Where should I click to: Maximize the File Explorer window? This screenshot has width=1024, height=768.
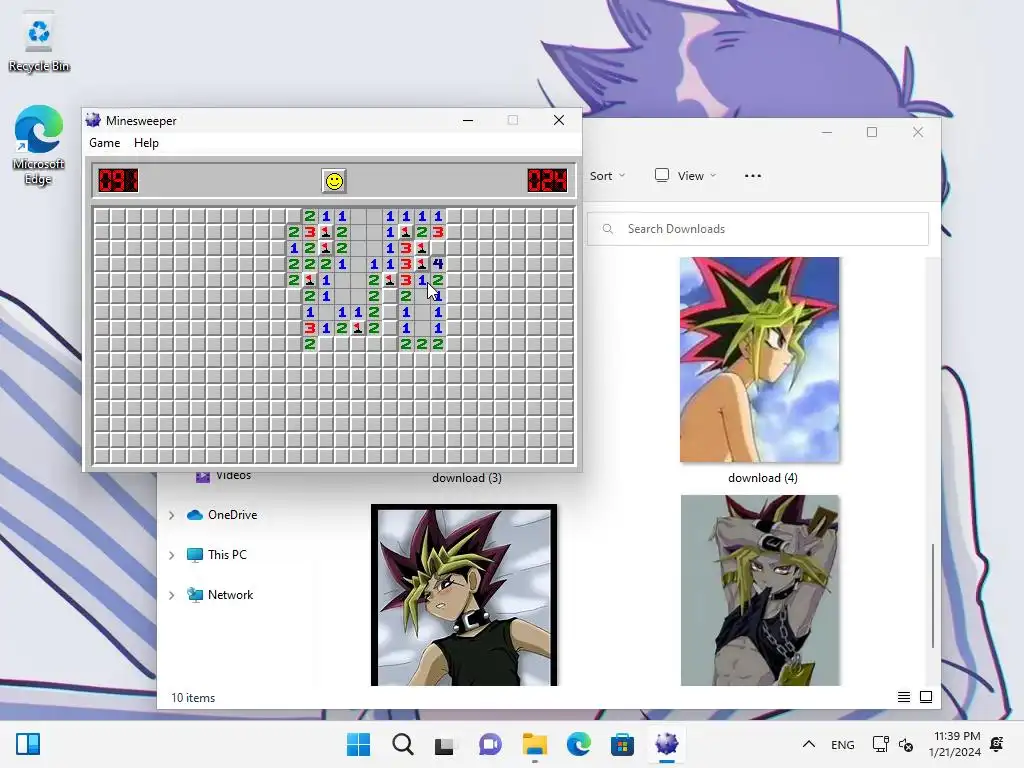click(x=872, y=132)
